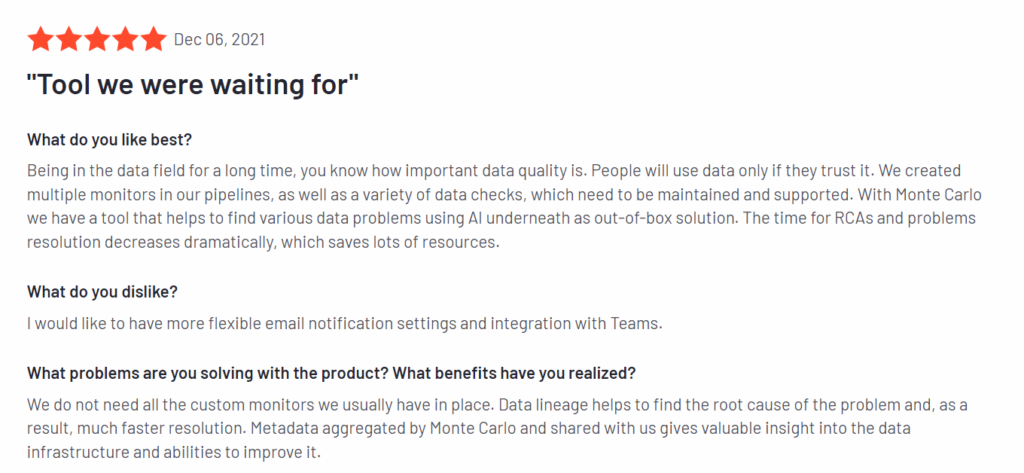Click the last line "infrastructure and abilities to improve it"
The image size is (1024, 473).
(x=174, y=452)
